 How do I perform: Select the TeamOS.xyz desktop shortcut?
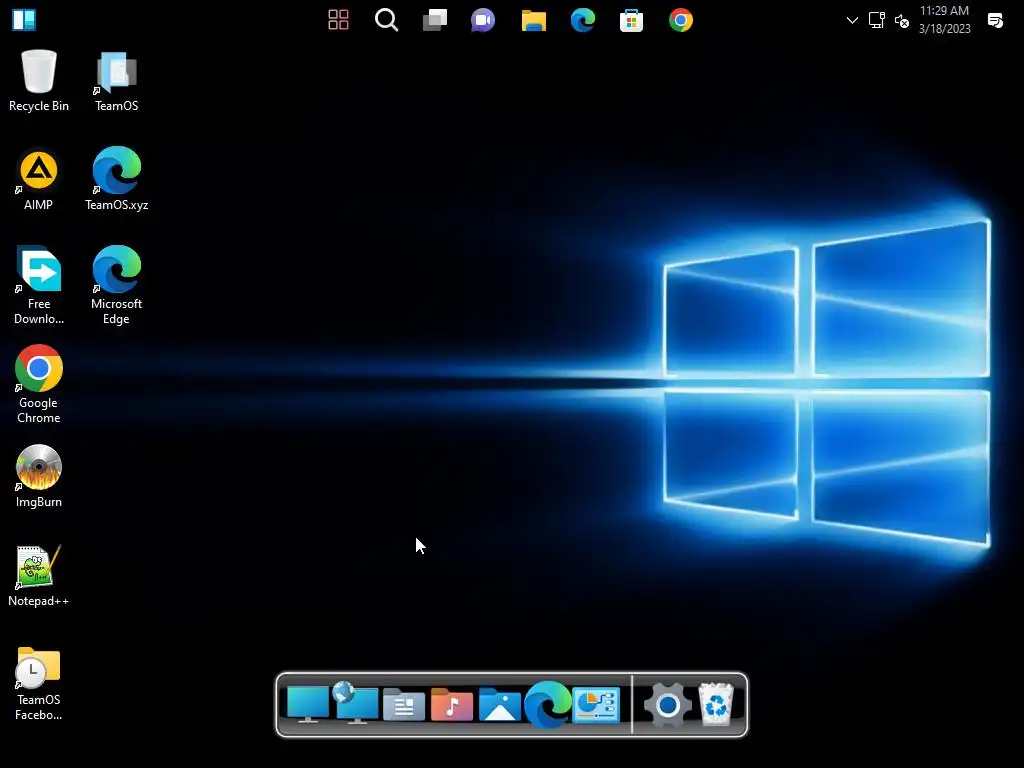(x=116, y=179)
